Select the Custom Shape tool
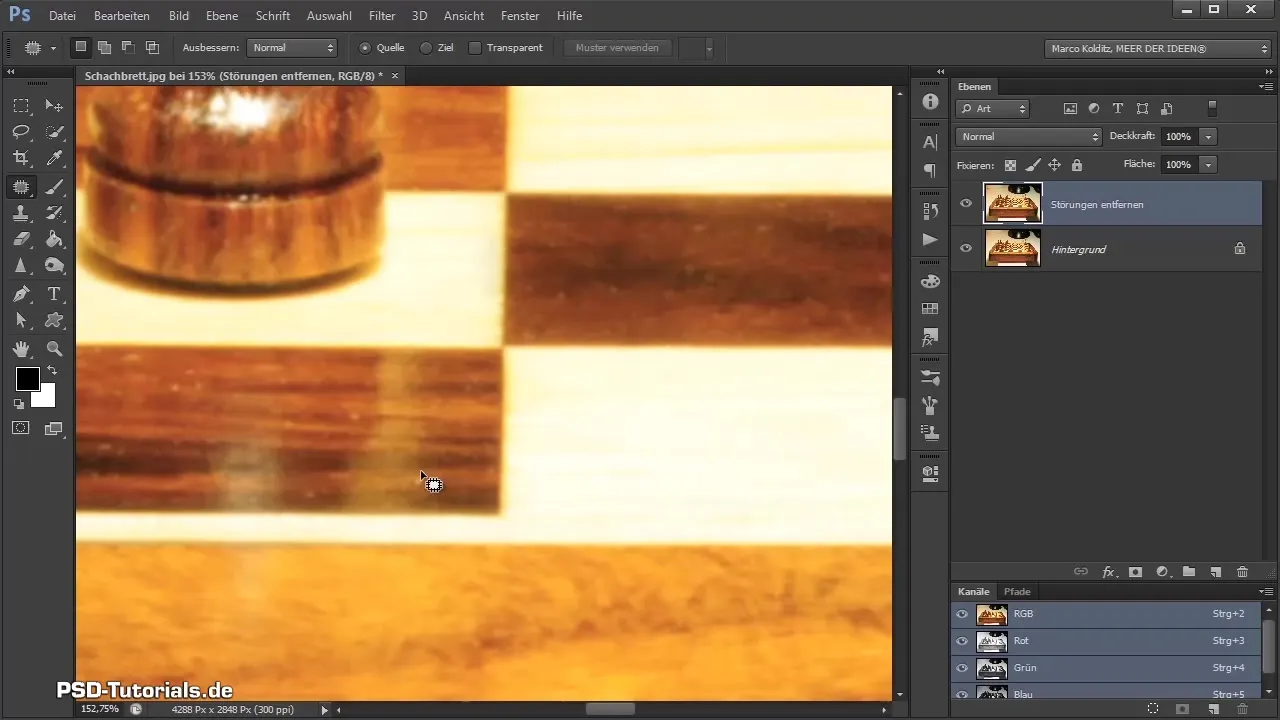This screenshot has height=720, width=1280. click(x=55, y=321)
